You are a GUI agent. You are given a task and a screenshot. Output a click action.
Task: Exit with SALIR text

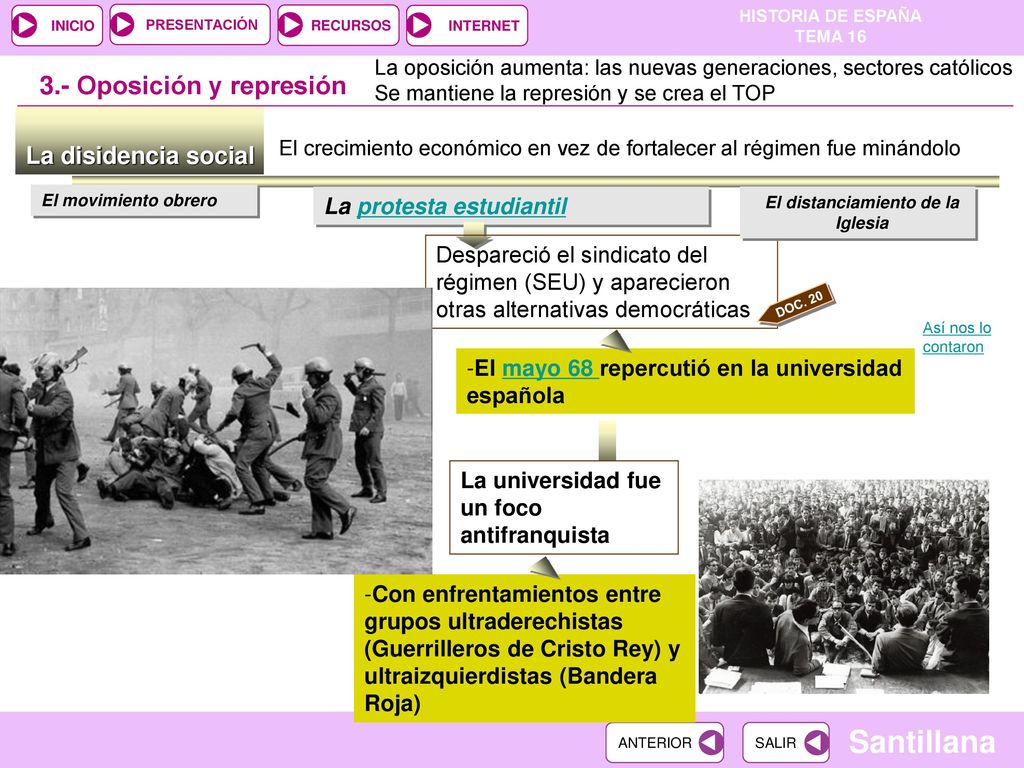point(775,743)
